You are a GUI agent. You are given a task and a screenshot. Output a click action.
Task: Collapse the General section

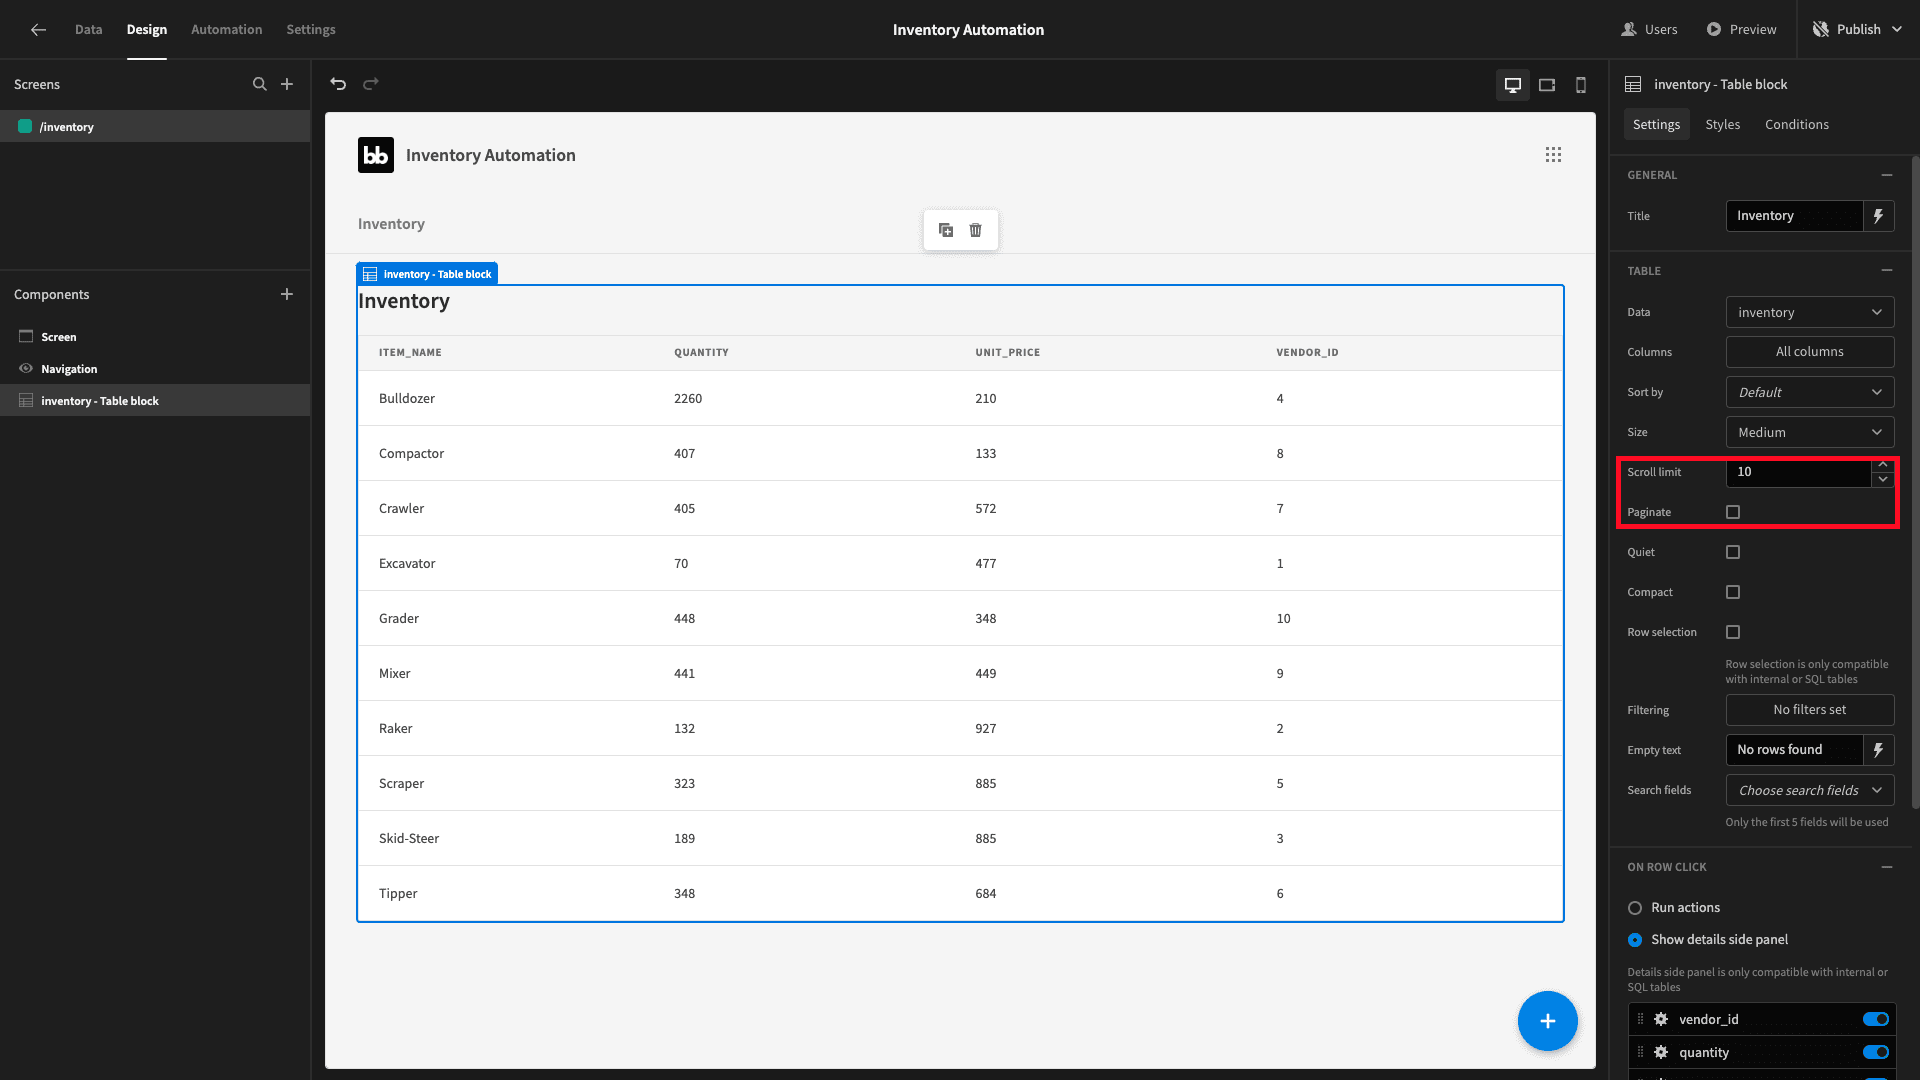point(1887,175)
